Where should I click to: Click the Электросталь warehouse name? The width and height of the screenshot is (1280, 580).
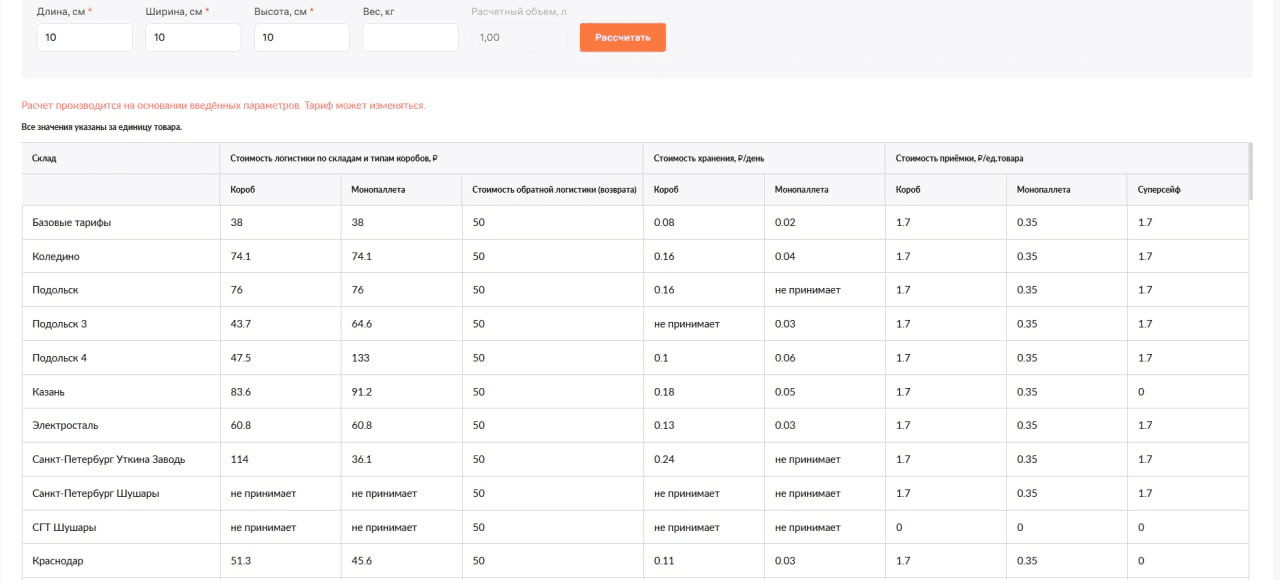point(65,426)
